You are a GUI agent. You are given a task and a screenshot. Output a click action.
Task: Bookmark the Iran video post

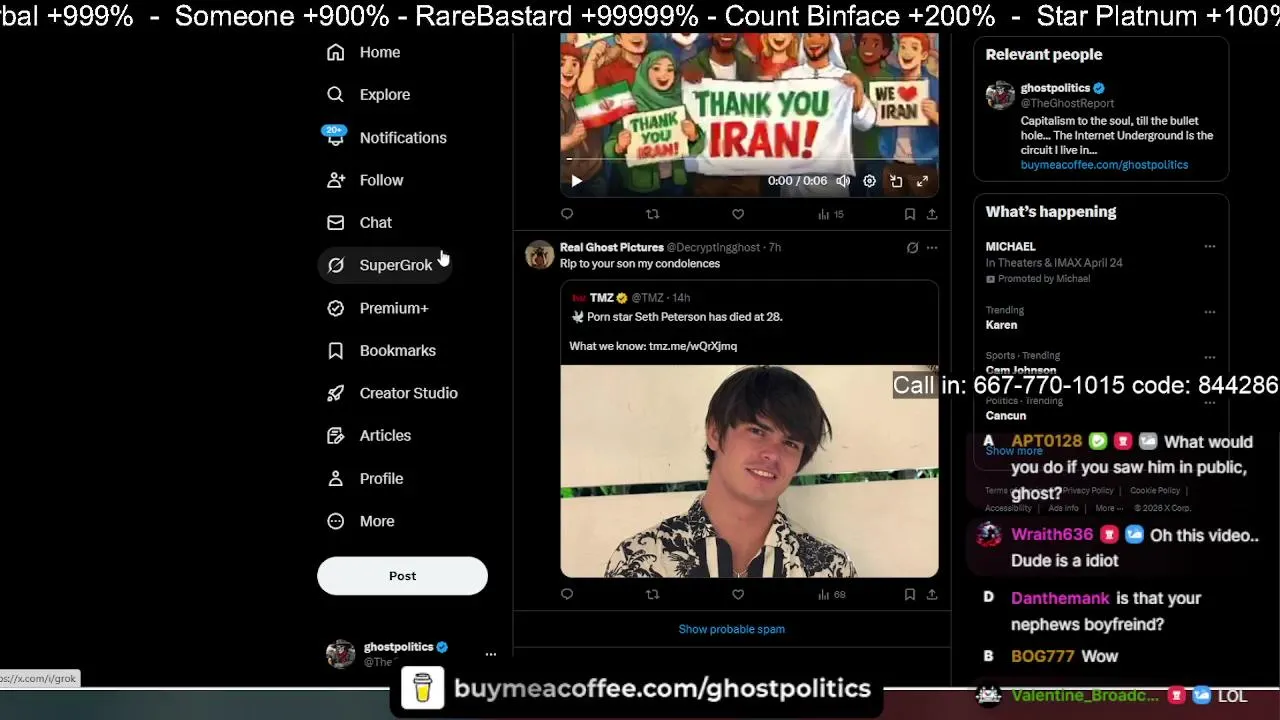pyautogui.click(x=909, y=214)
